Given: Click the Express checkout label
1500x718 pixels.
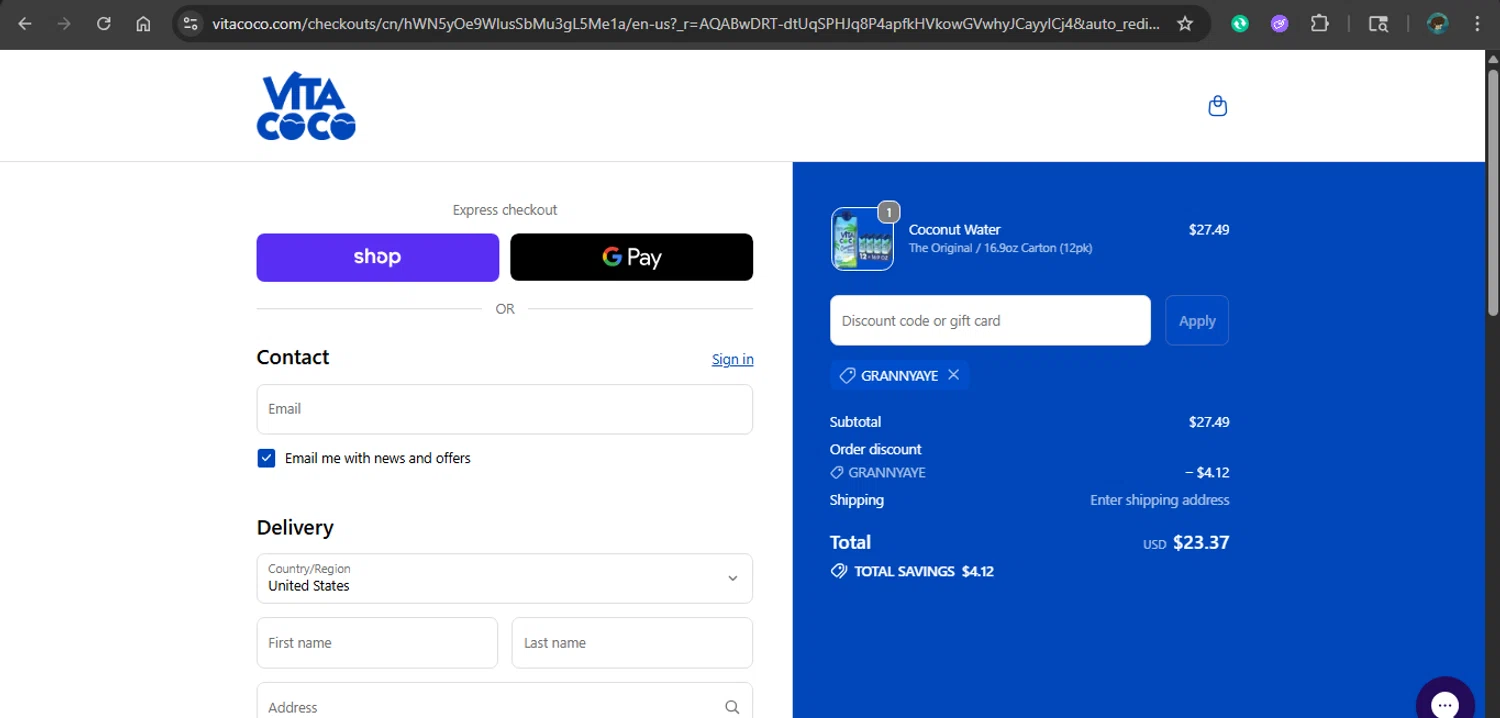Looking at the screenshot, I should [505, 210].
